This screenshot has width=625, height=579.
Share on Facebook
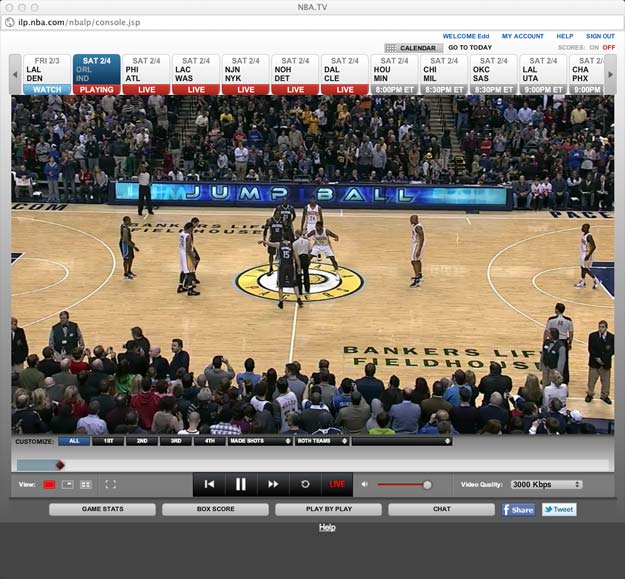(x=518, y=509)
